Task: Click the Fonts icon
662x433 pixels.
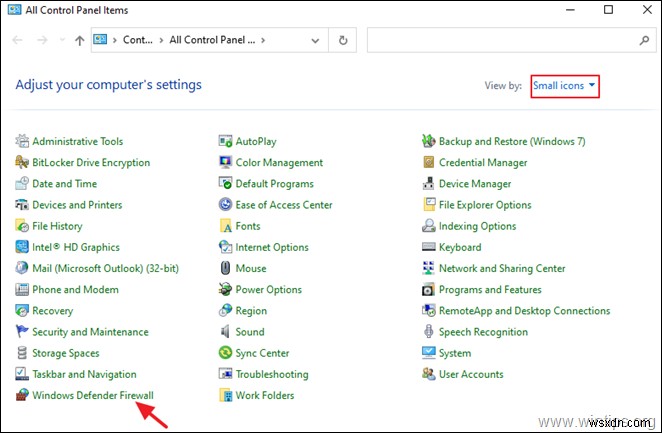Action: (225, 226)
